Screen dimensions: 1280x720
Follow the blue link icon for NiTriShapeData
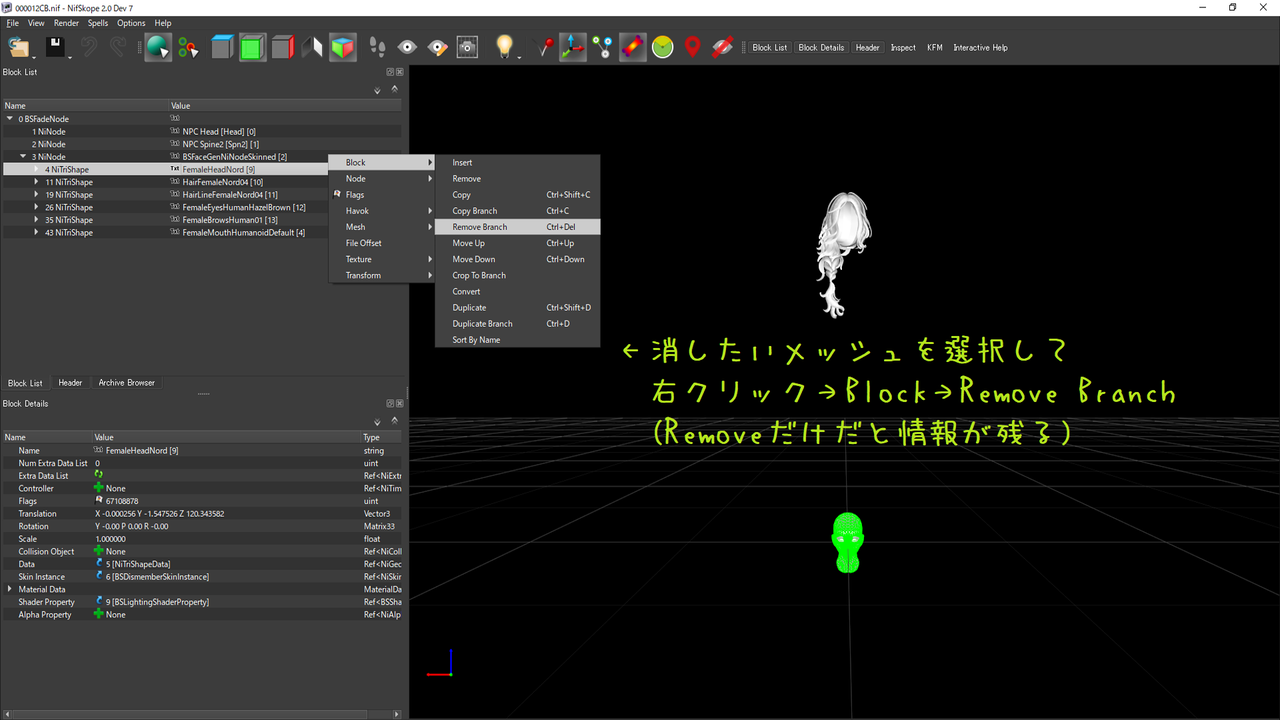[99, 564]
